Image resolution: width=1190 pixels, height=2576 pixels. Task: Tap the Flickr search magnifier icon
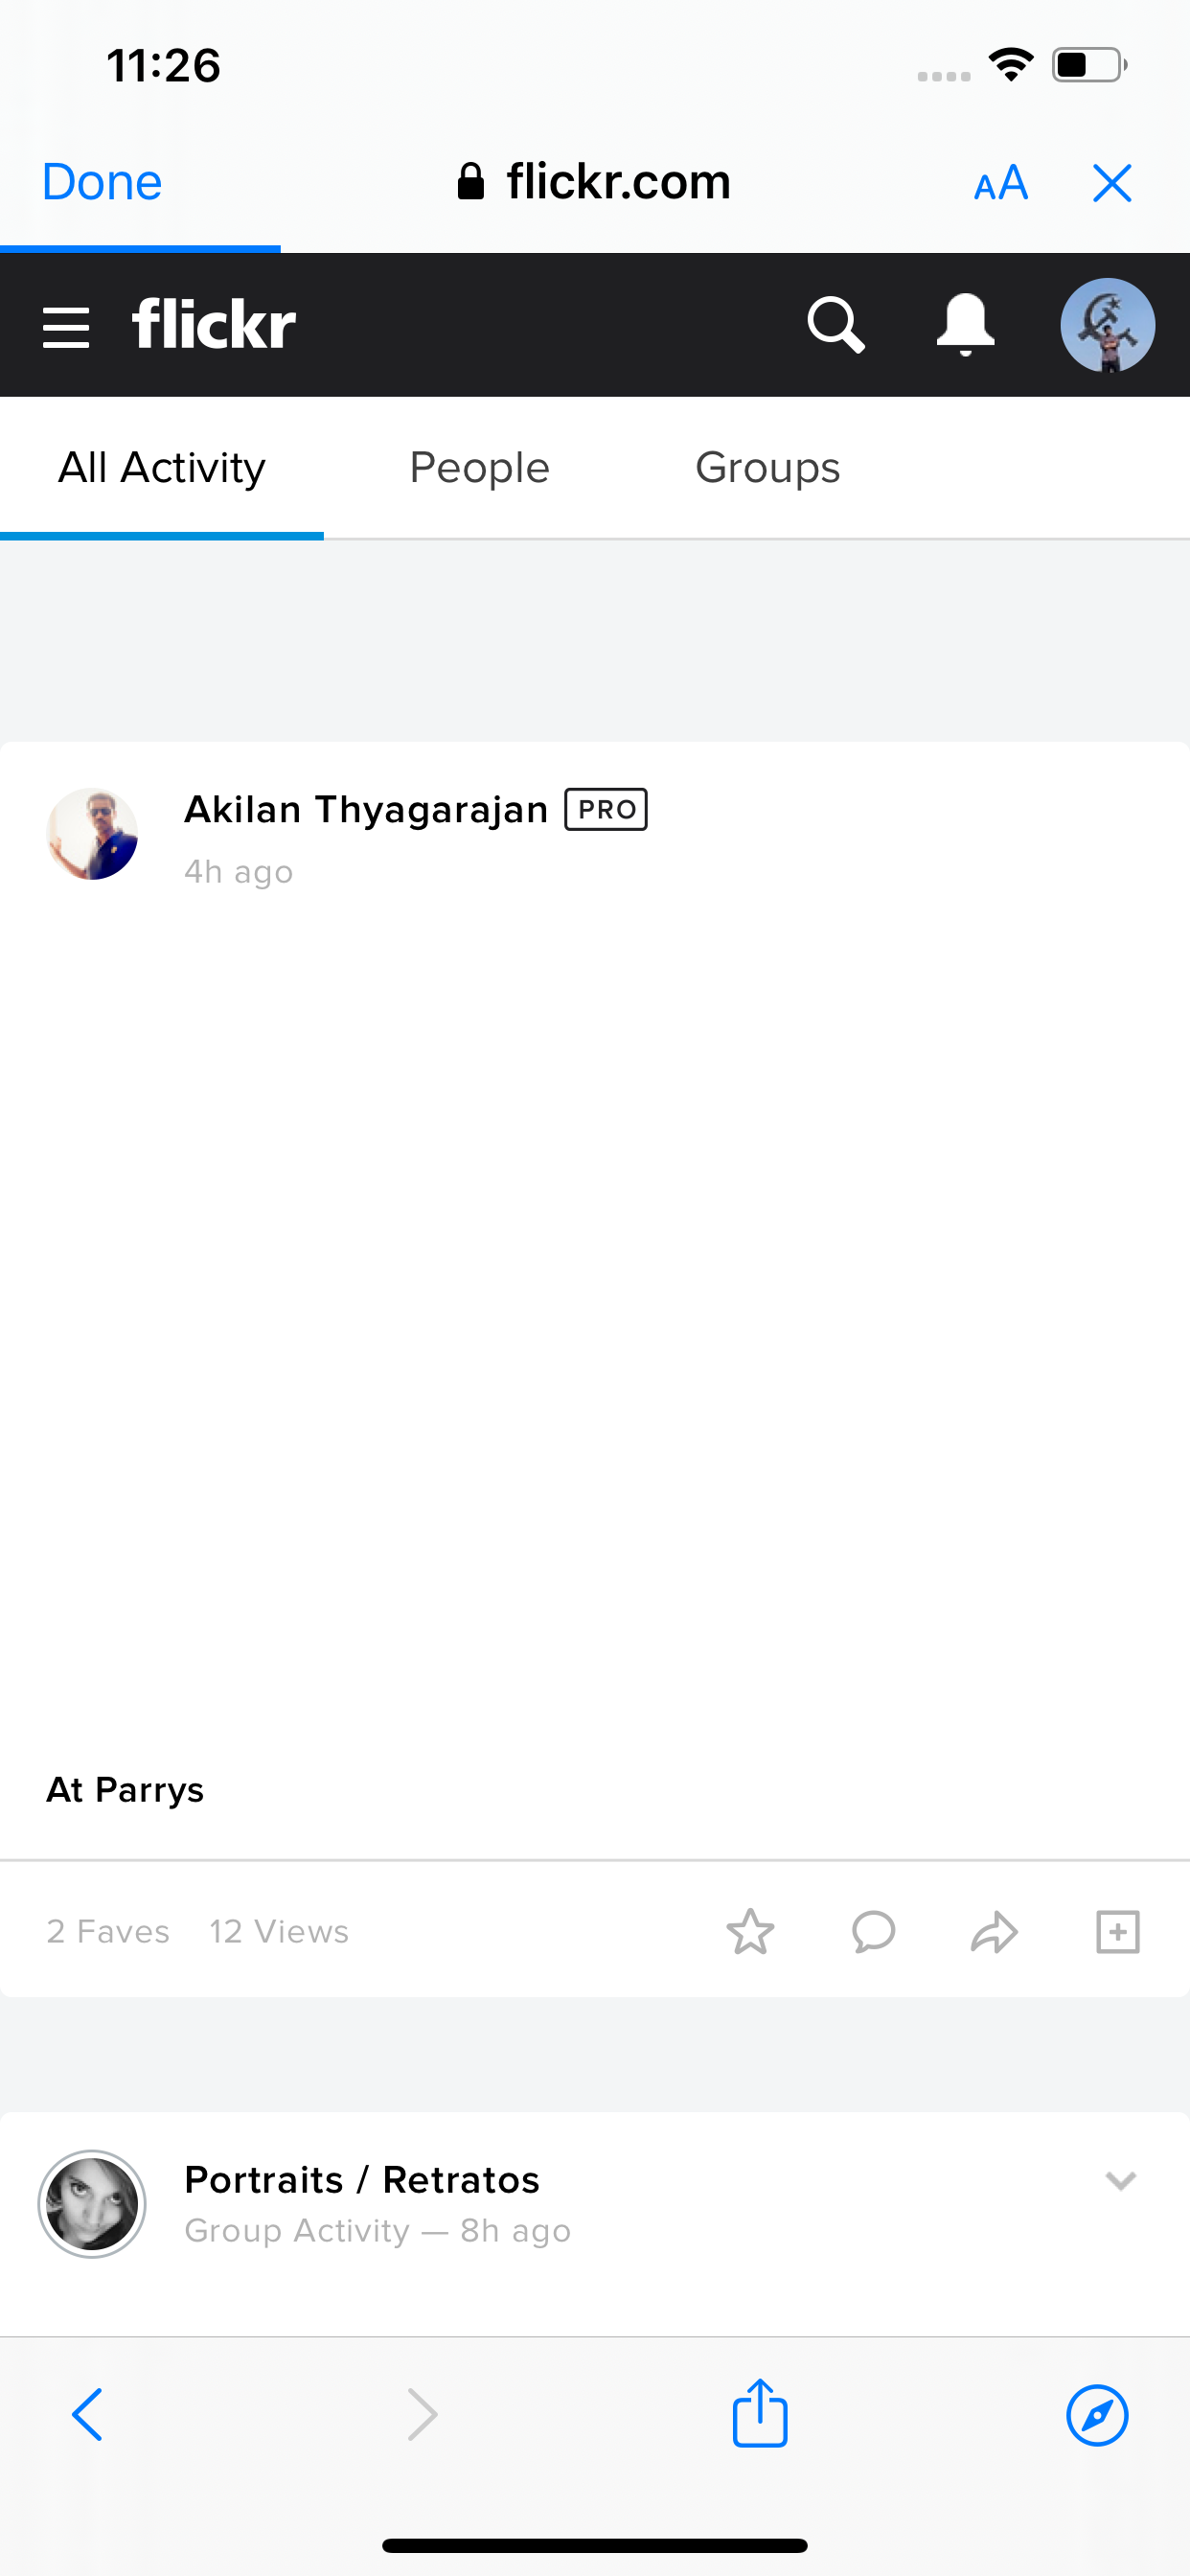click(836, 325)
